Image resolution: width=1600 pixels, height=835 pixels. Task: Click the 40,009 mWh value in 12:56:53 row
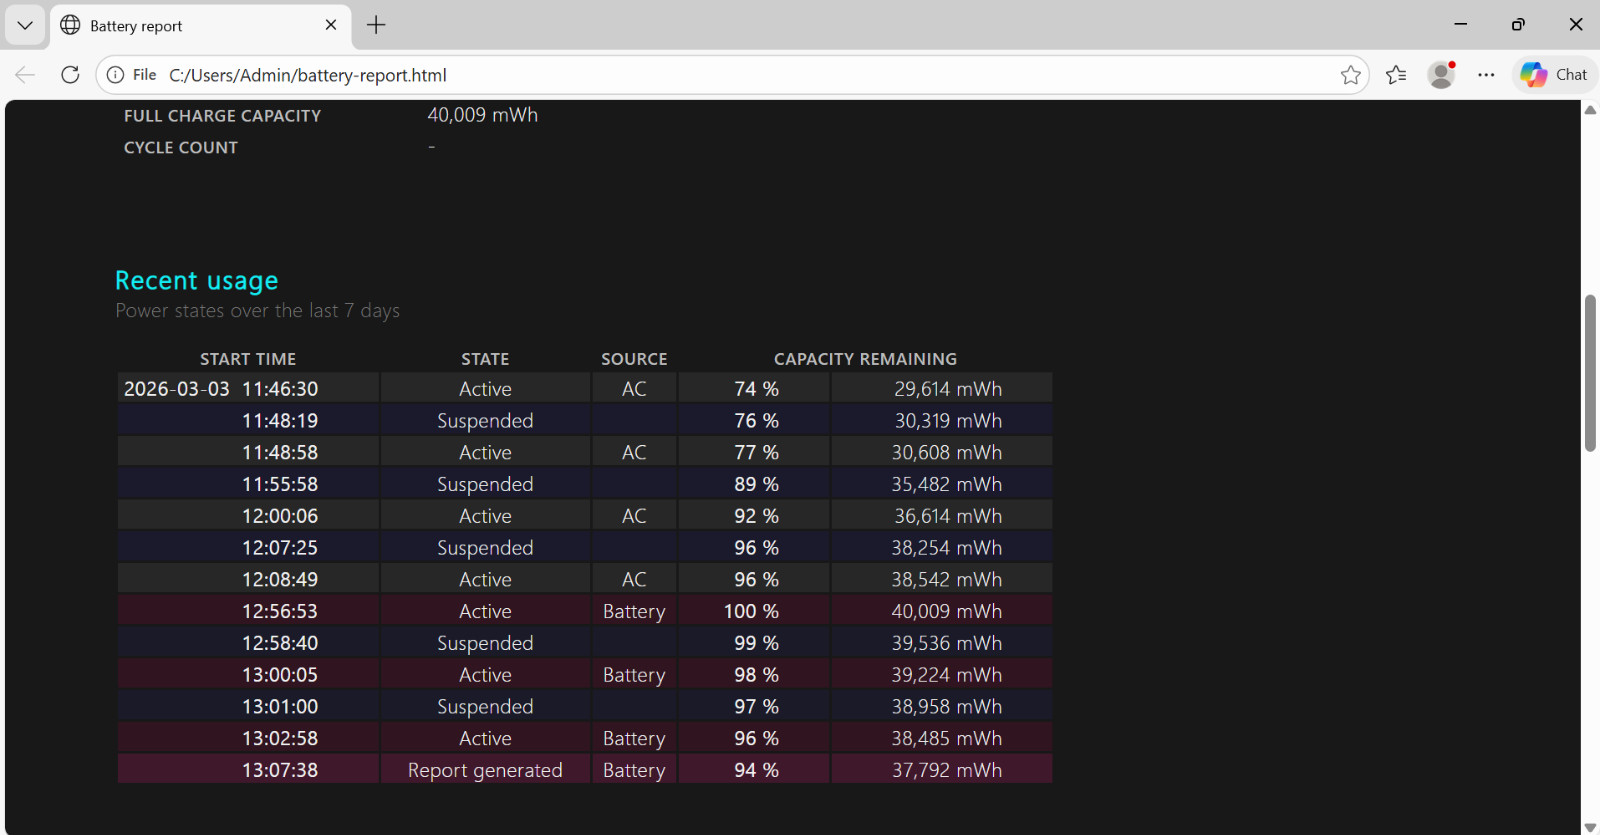tap(947, 611)
